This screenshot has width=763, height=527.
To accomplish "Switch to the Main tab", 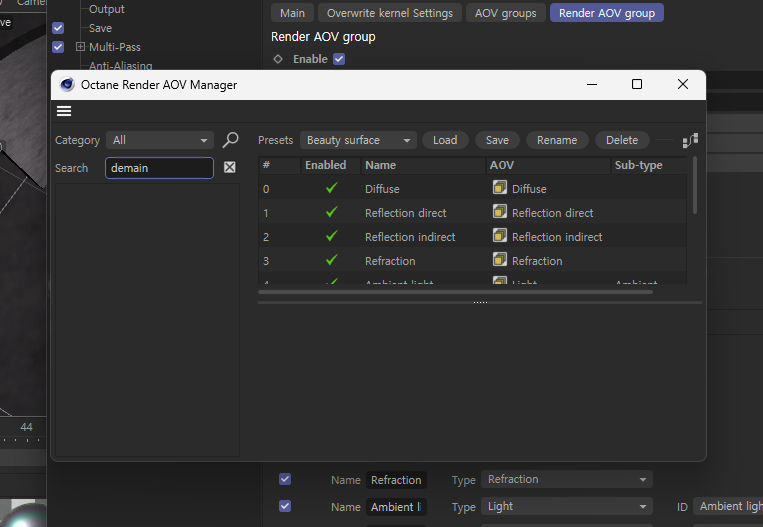I will click(292, 13).
